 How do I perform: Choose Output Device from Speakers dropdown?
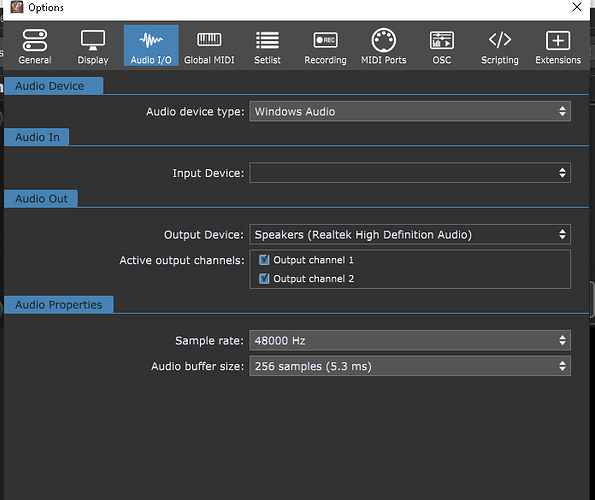point(410,234)
